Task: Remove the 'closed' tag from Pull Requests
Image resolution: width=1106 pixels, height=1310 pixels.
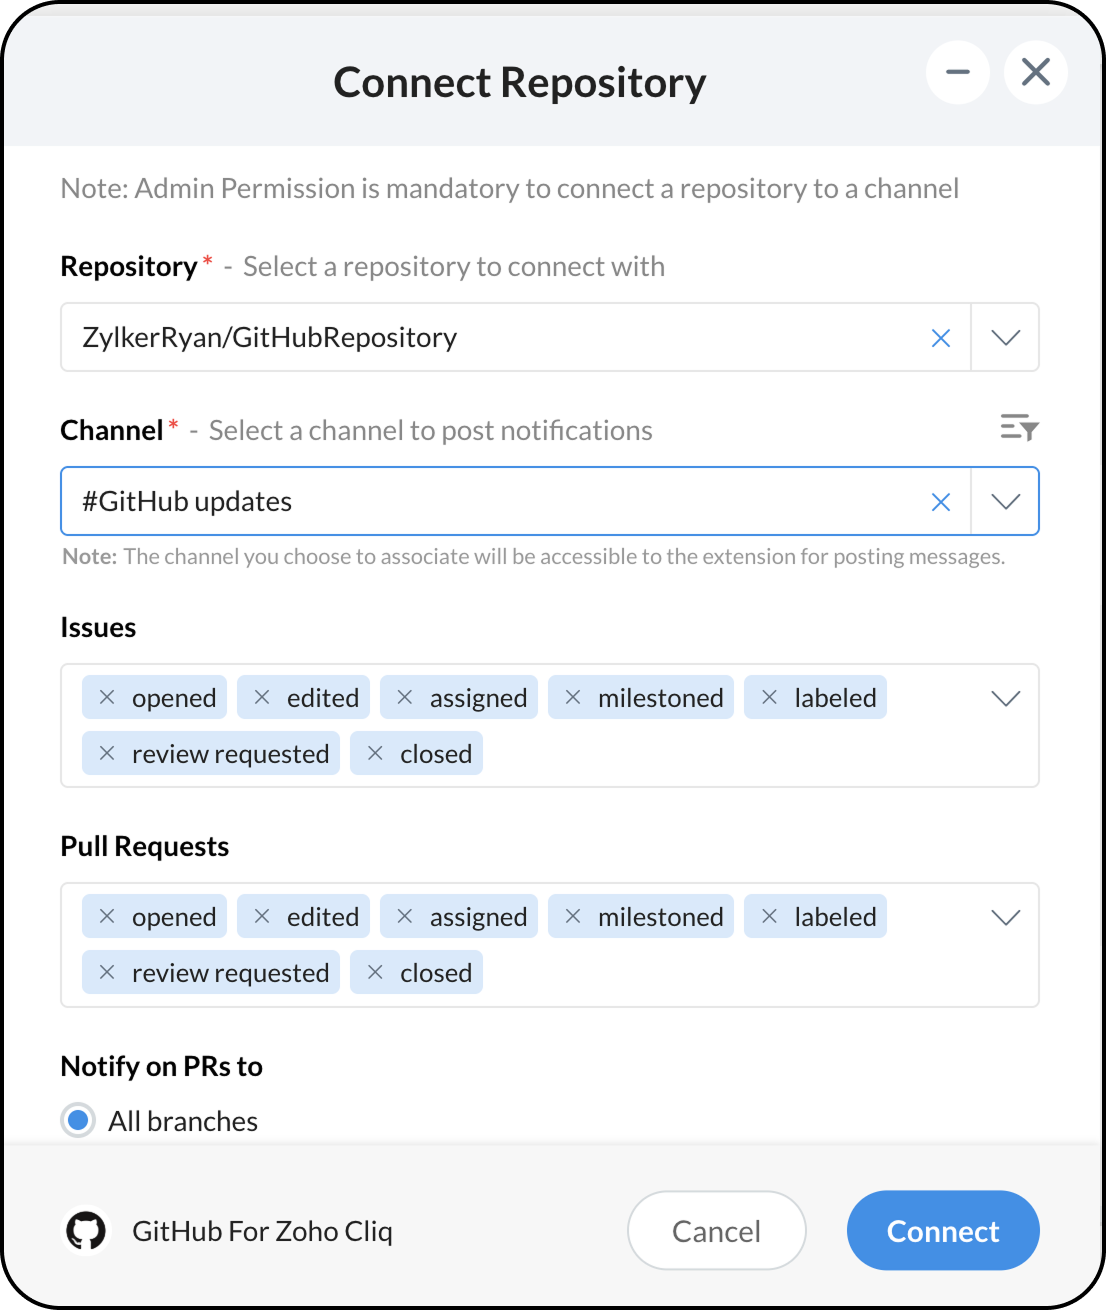Action: pyautogui.click(x=375, y=973)
